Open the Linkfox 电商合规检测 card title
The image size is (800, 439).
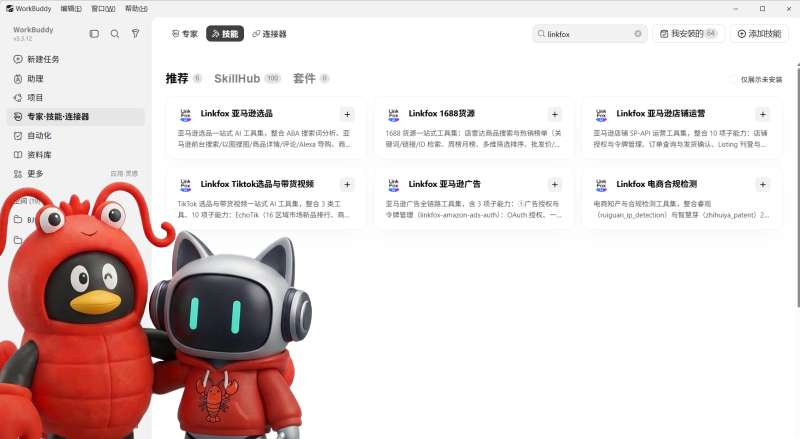[656, 184]
